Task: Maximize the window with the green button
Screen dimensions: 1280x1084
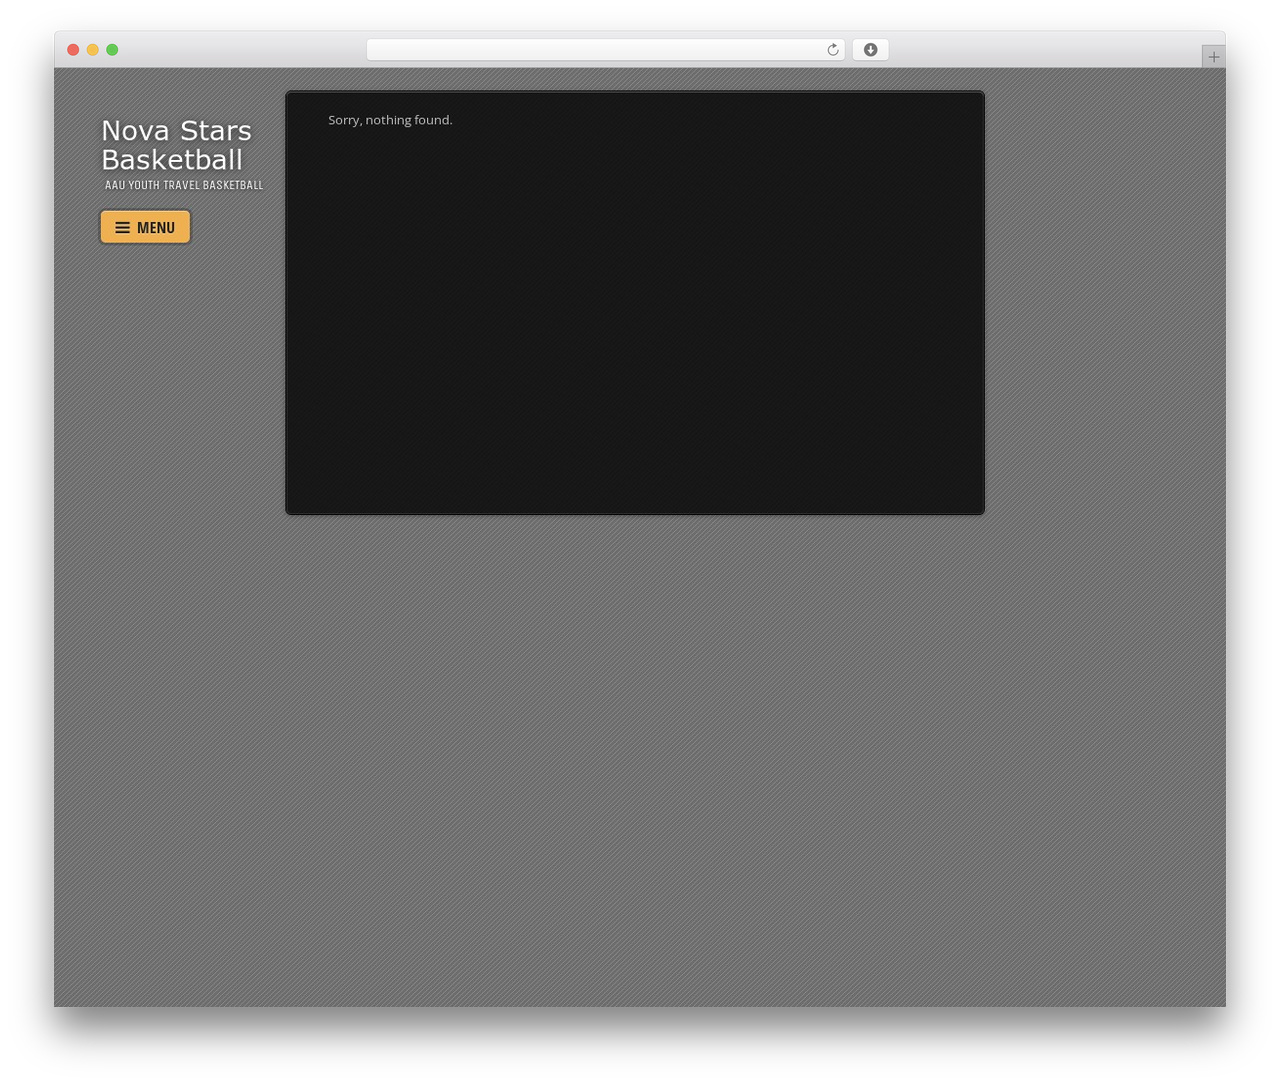Action: pos(112,50)
